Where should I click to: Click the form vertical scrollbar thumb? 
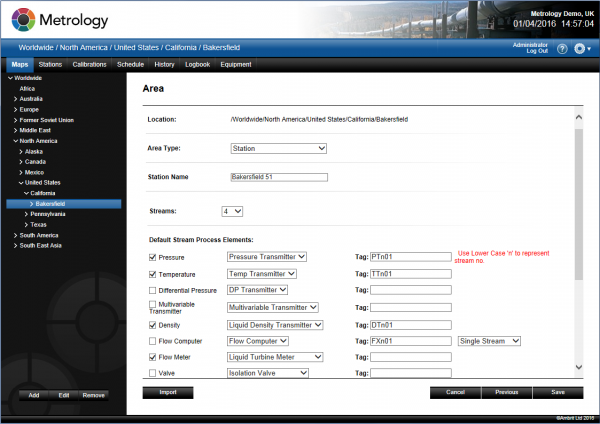[x=579, y=204]
